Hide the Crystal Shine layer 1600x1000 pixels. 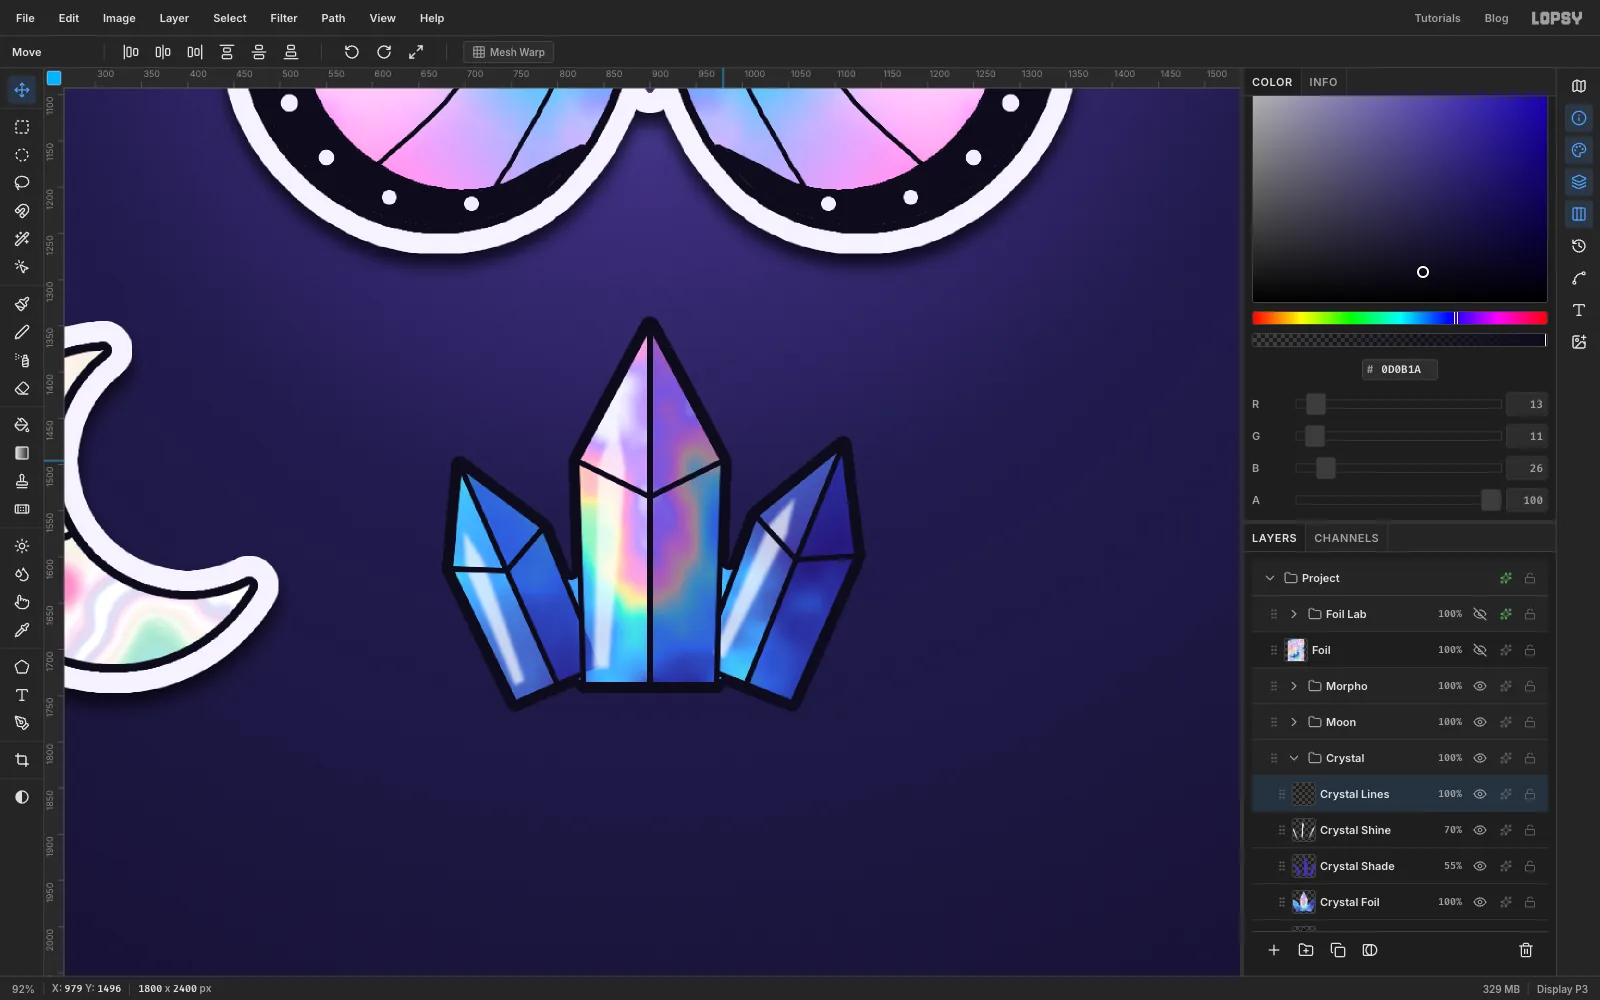[x=1480, y=830]
